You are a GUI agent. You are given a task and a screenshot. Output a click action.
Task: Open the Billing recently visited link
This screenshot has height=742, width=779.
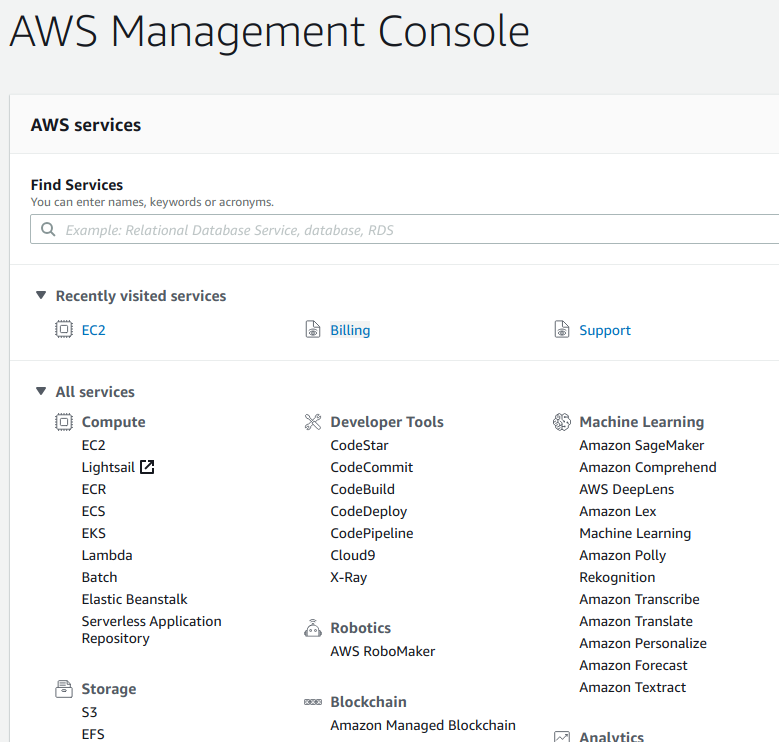coord(350,330)
